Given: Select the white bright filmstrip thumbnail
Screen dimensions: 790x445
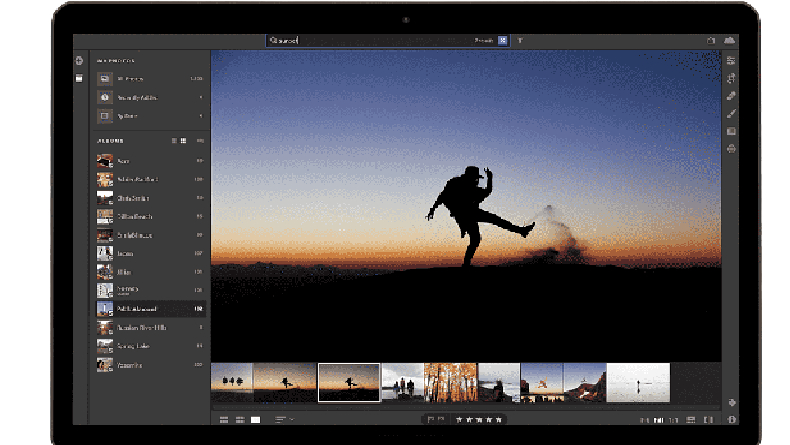Looking at the screenshot, I should point(638,382).
